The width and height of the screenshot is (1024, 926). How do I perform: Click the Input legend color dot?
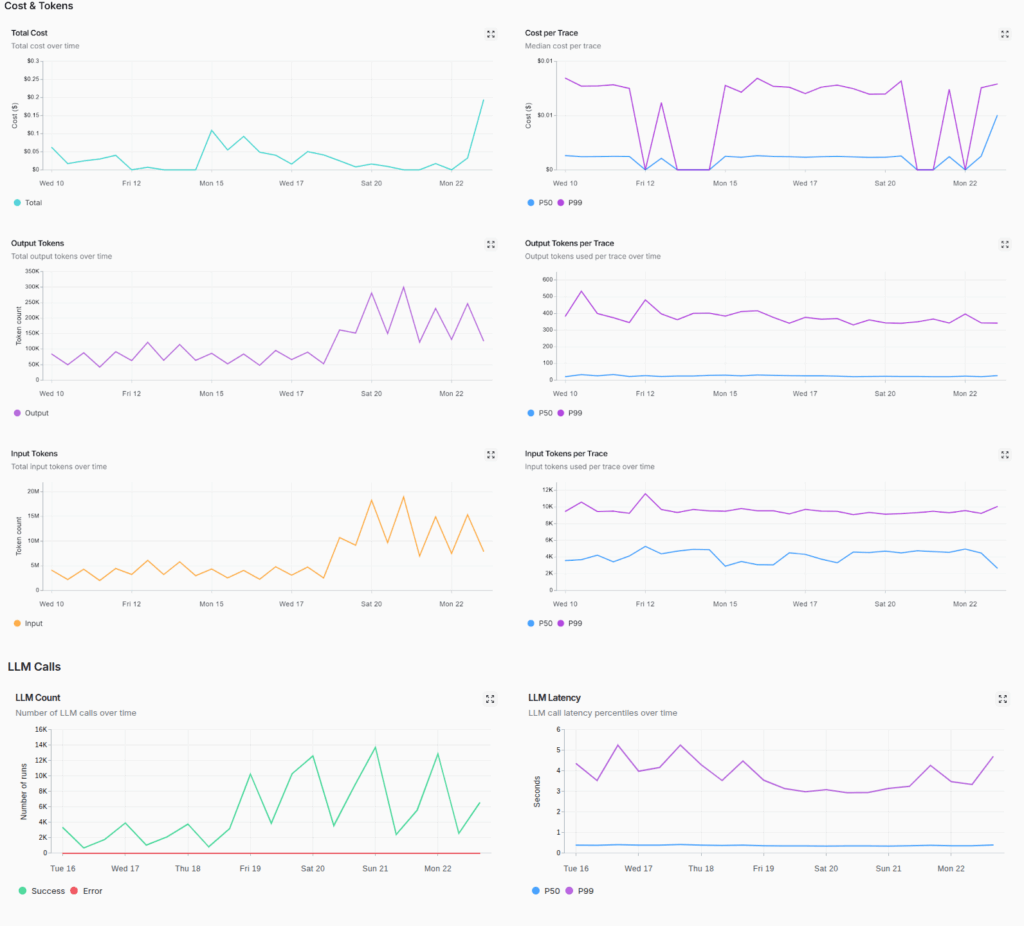(17, 623)
